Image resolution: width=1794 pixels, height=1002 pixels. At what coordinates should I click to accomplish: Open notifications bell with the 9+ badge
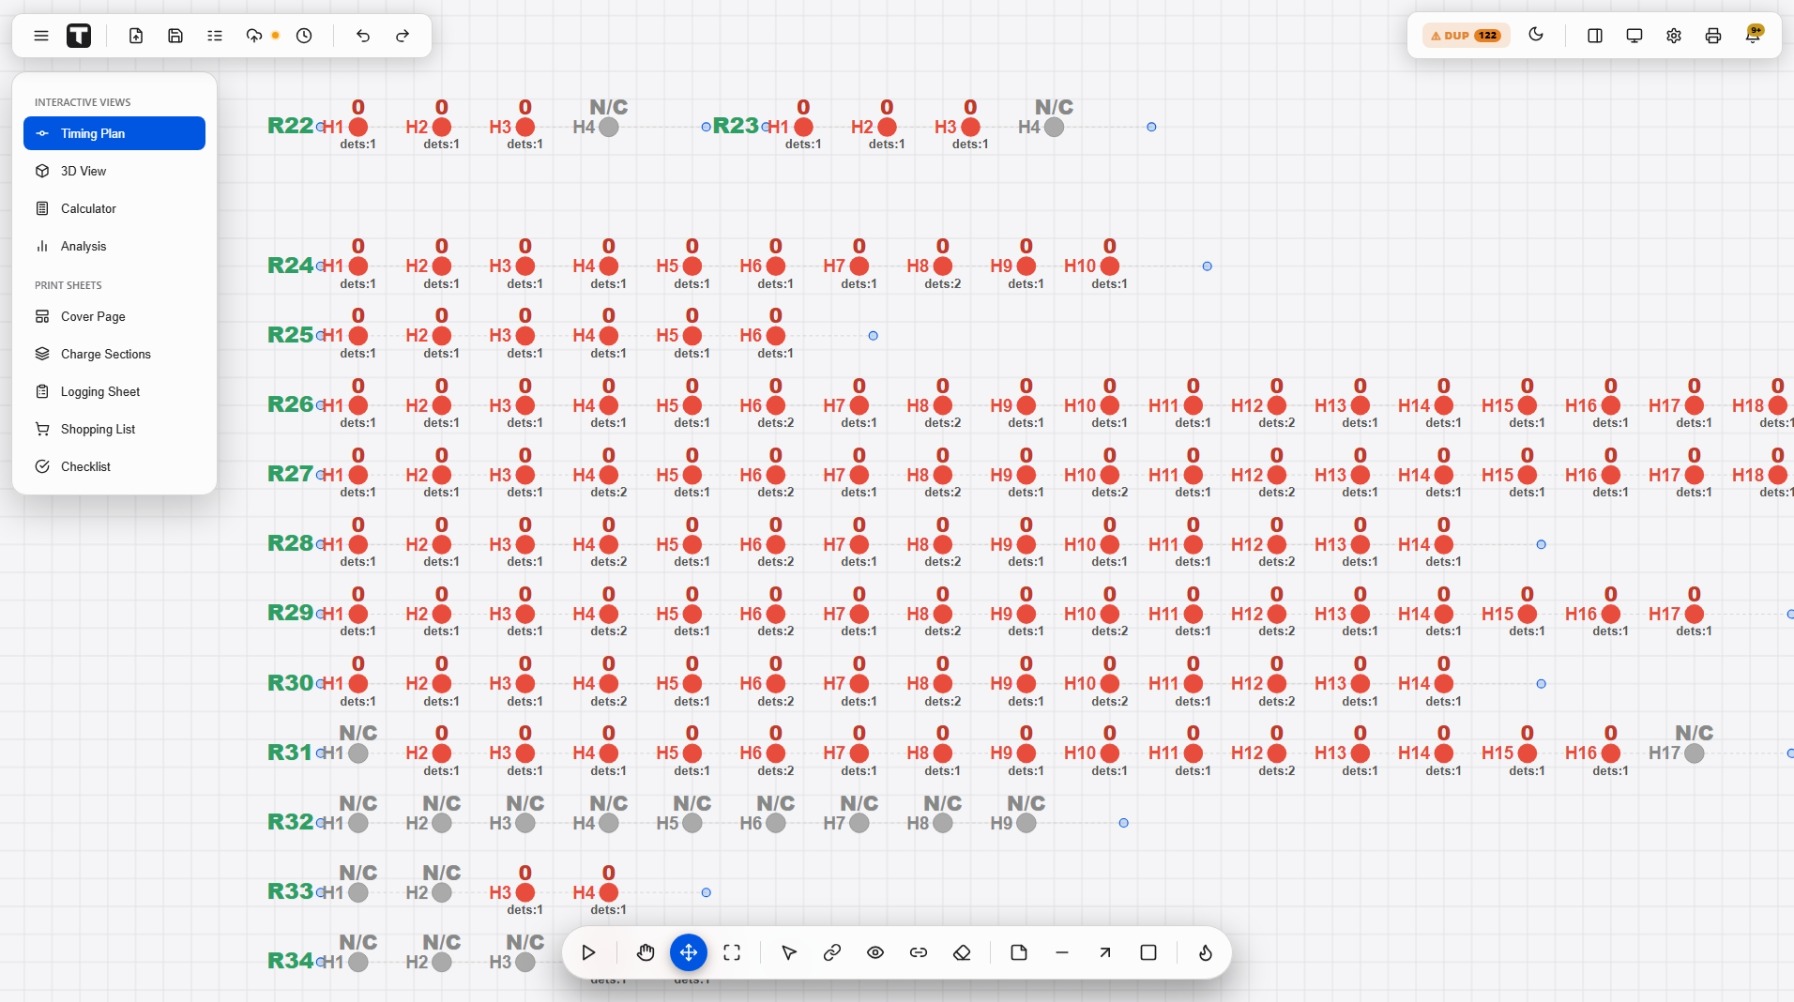point(1753,35)
